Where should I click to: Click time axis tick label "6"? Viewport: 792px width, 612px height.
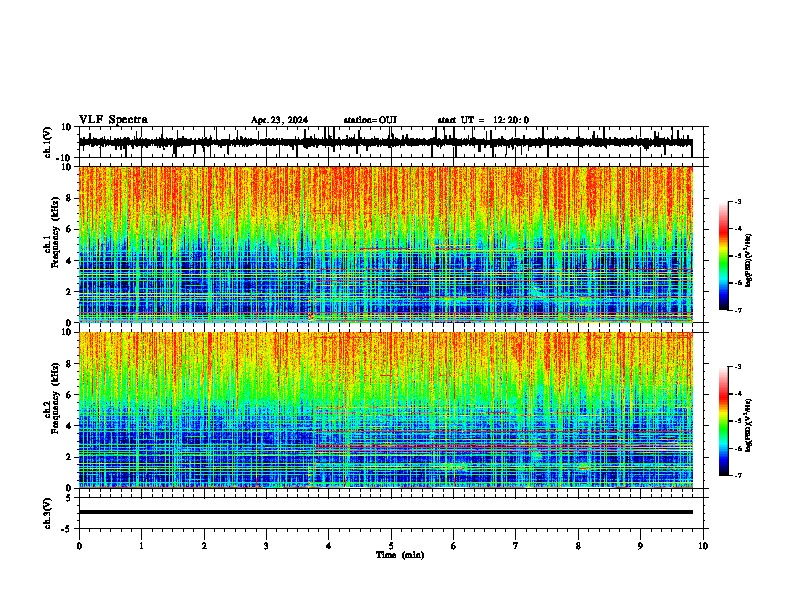tap(454, 546)
